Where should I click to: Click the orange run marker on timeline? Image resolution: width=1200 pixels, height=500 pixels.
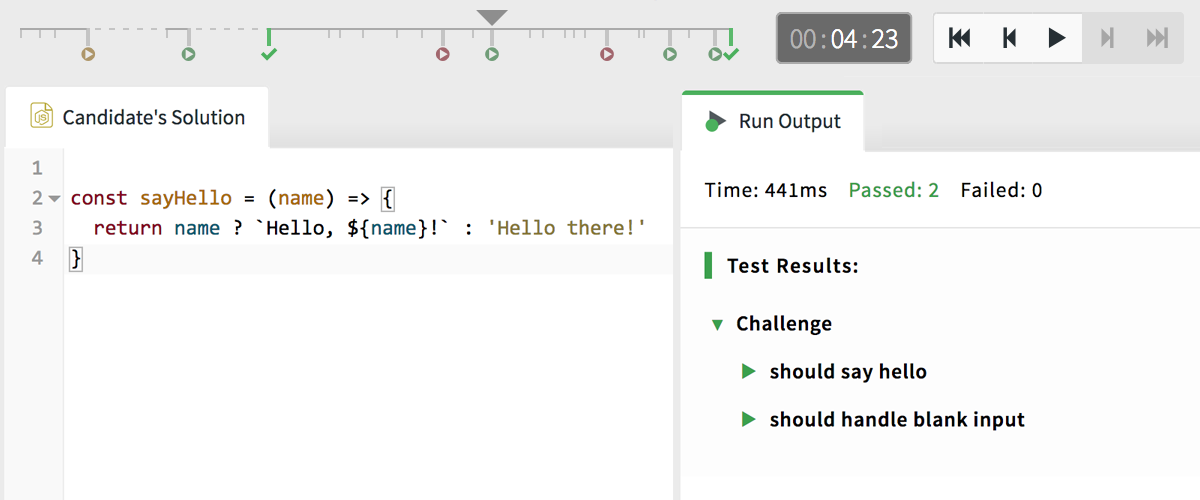tap(88, 54)
